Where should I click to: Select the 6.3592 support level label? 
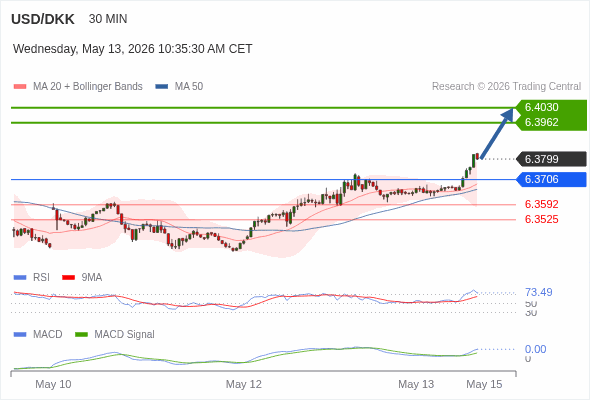click(541, 204)
